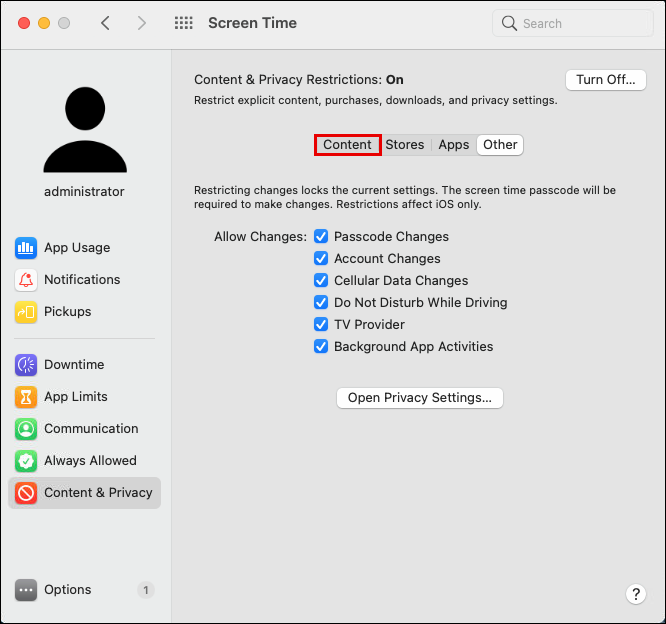Image resolution: width=666 pixels, height=624 pixels.
Task: Open the Communication sidebar label
Action: pos(91,429)
